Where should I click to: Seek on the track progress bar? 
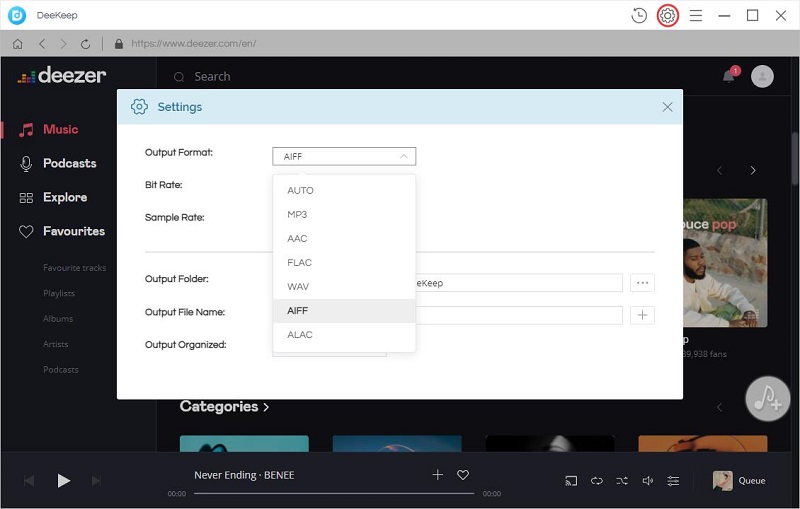[334, 494]
